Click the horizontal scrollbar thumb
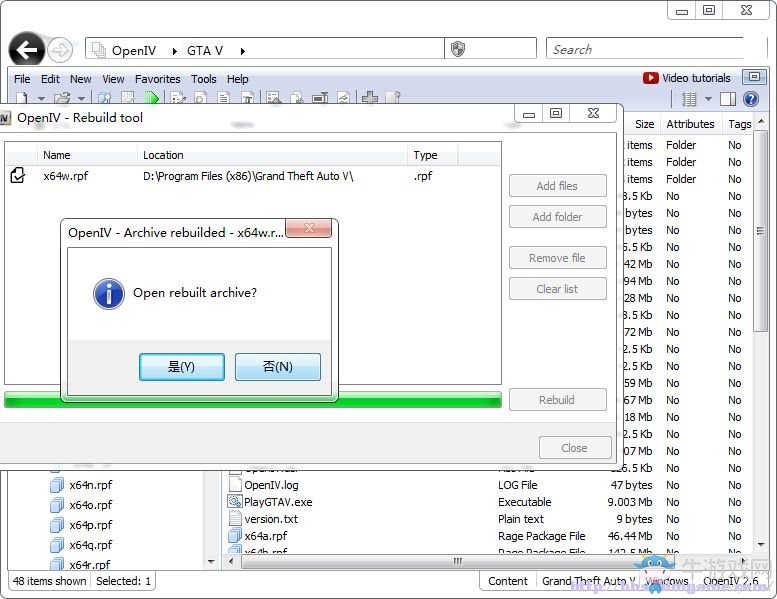Image resolution: width=777 pixels, height=599 pixels. 457,561
